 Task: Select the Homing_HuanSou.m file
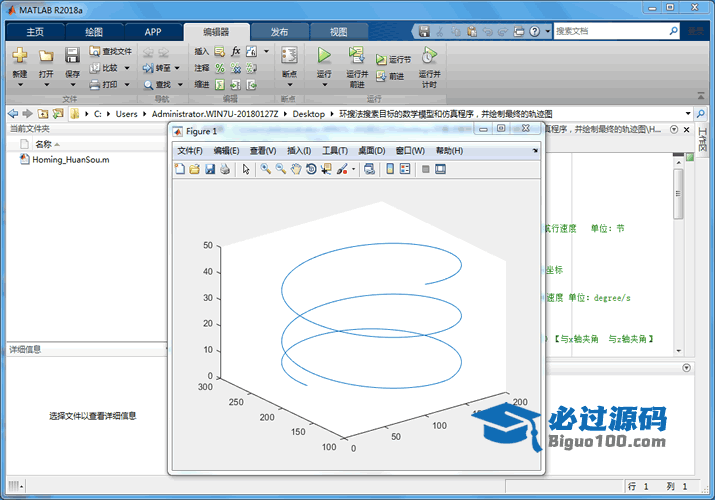[70, 159]
